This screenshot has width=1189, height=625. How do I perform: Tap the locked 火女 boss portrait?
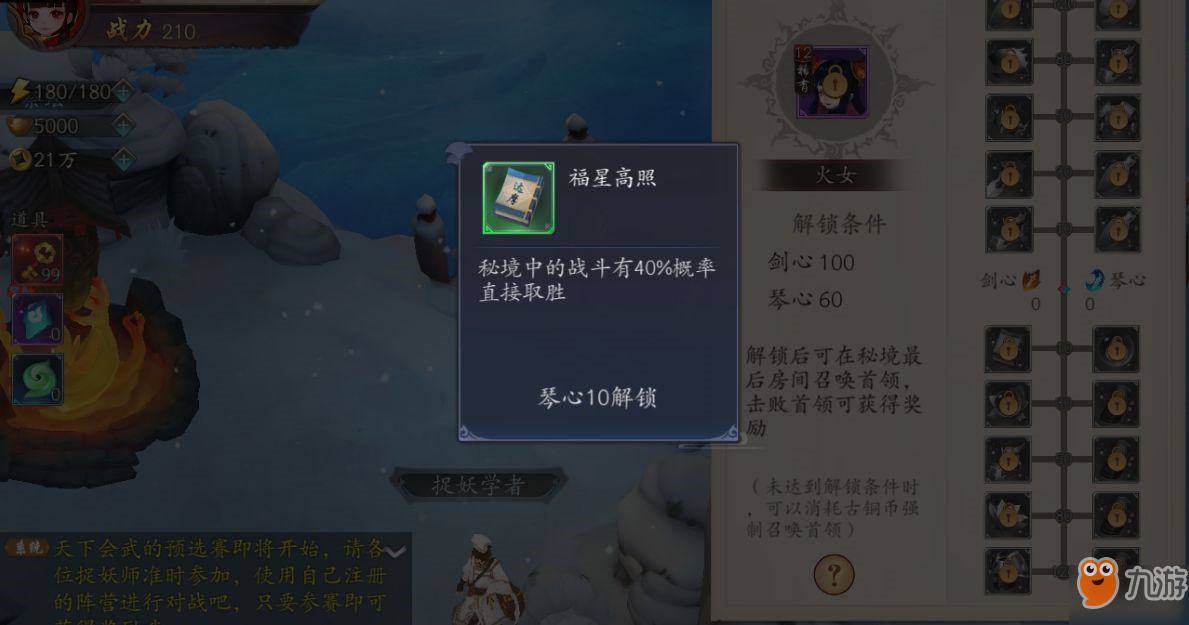point(832,82)
